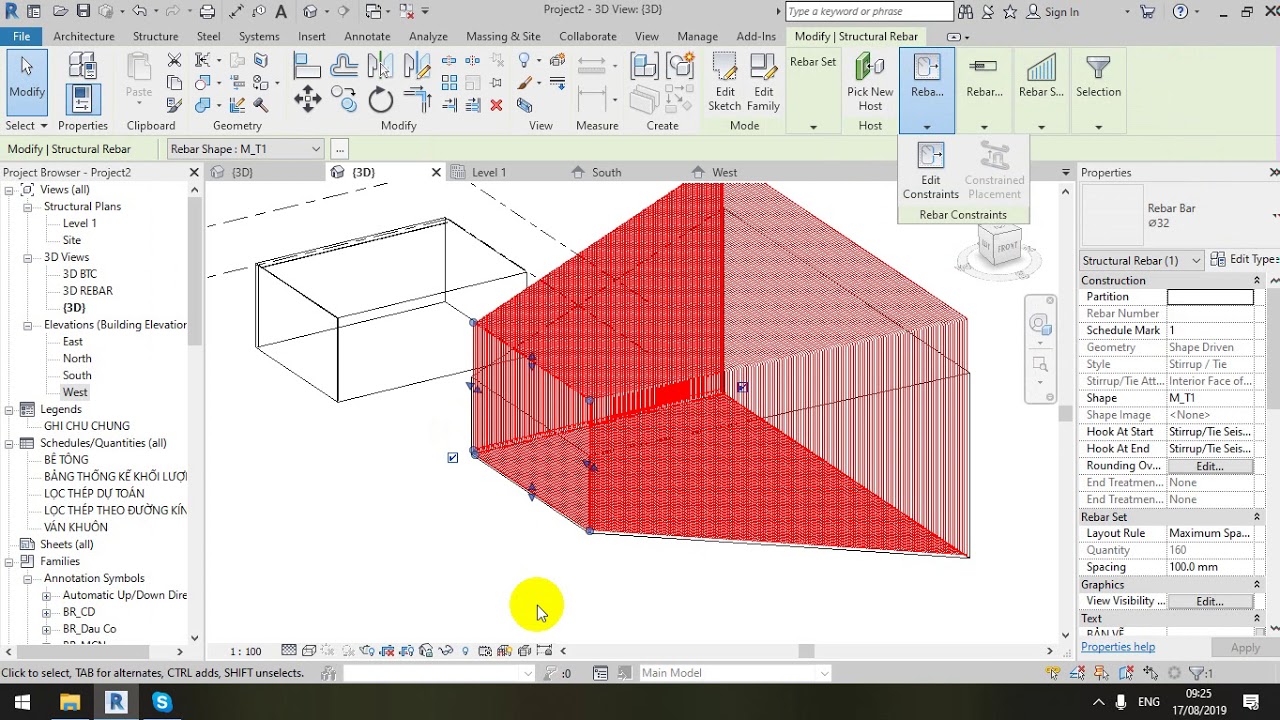
Task: Open File Explorer from the taskbar
Action: click(70, 702)
